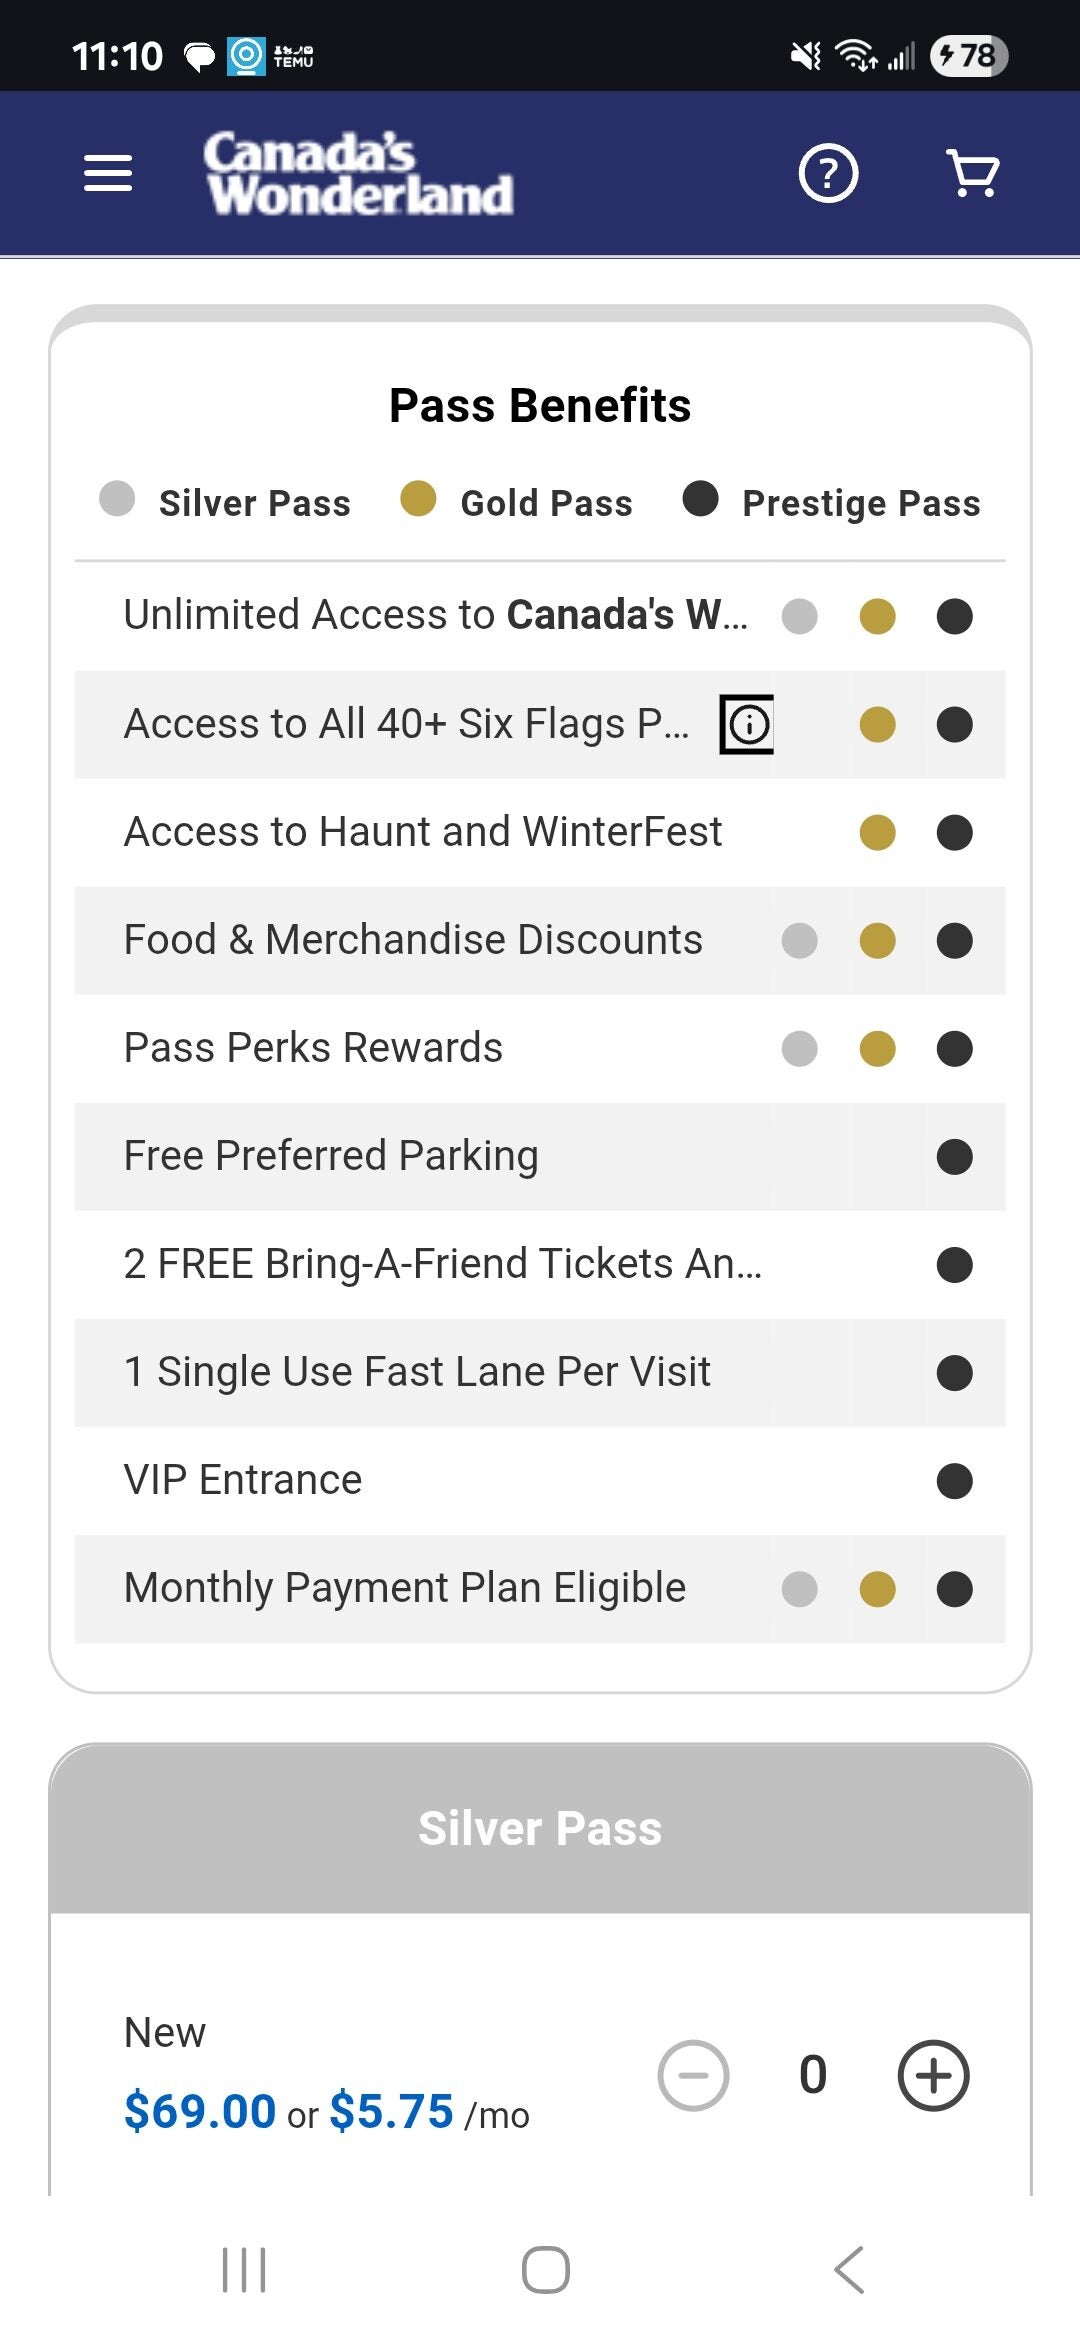Tap the 2 FREE Bring-A-Friend Tickets row
1080x2340 pixels.
(442, 1264)
